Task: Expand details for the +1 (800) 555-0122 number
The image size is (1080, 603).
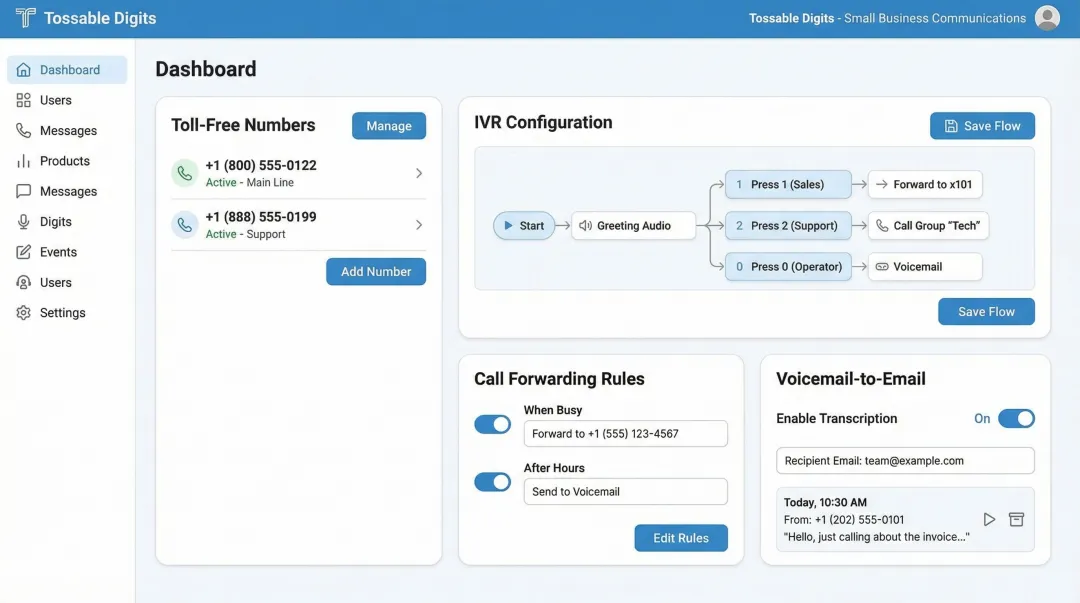Action: [x=419, y=170]
